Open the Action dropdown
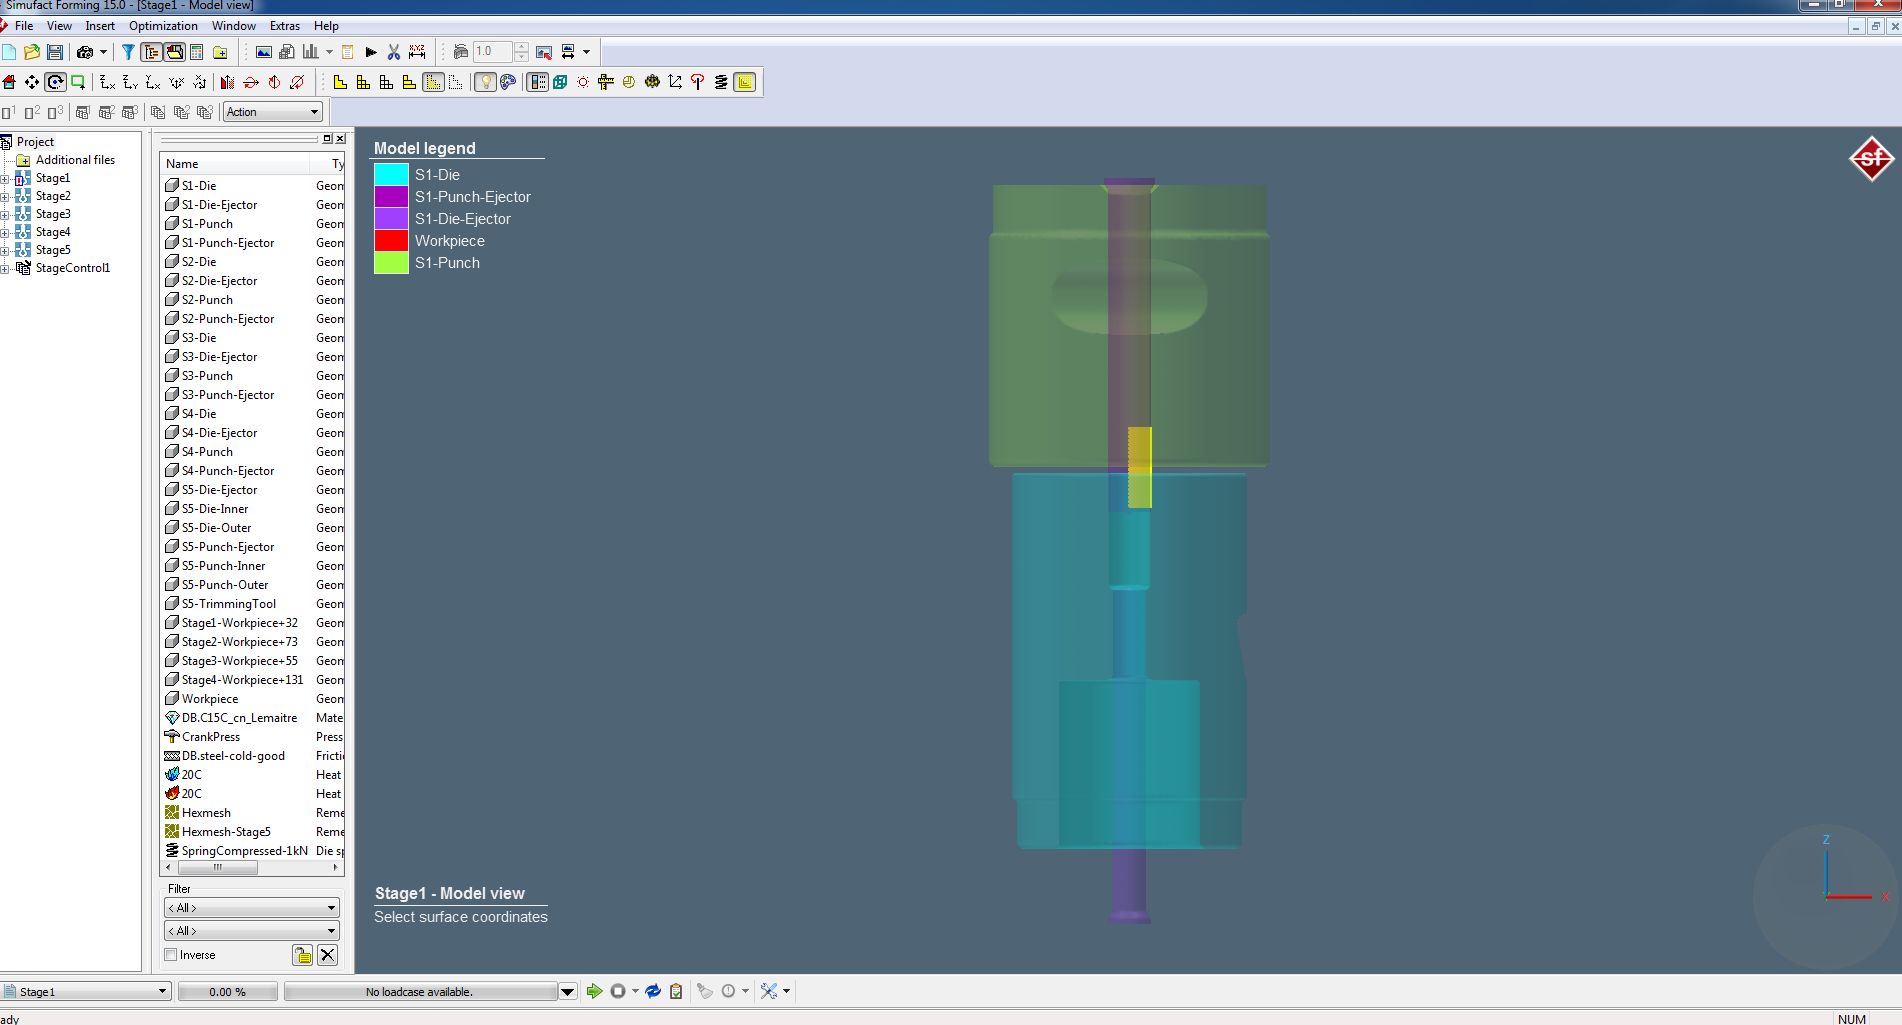The width and height of the screenshot is (1902, 1025). [272, 112]
